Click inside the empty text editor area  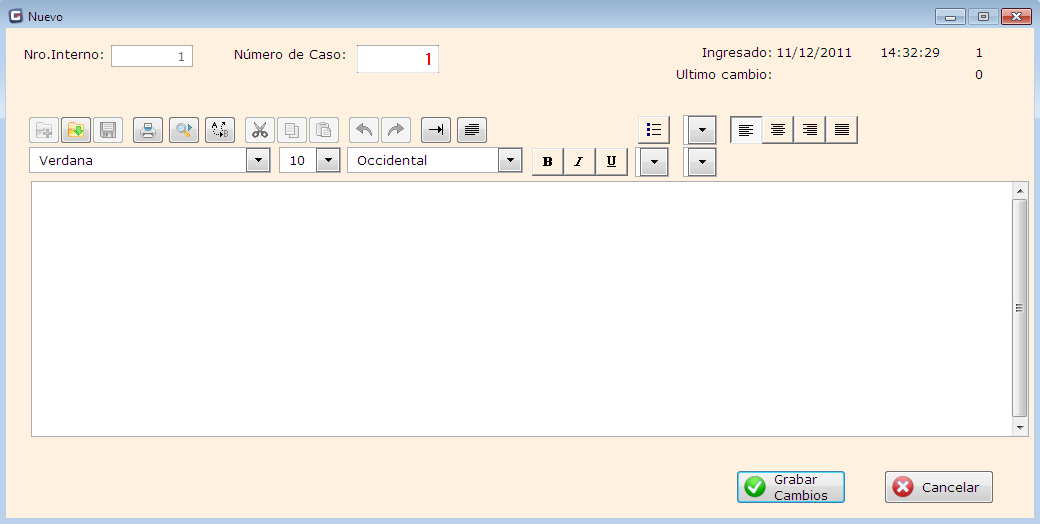(521, 309)
